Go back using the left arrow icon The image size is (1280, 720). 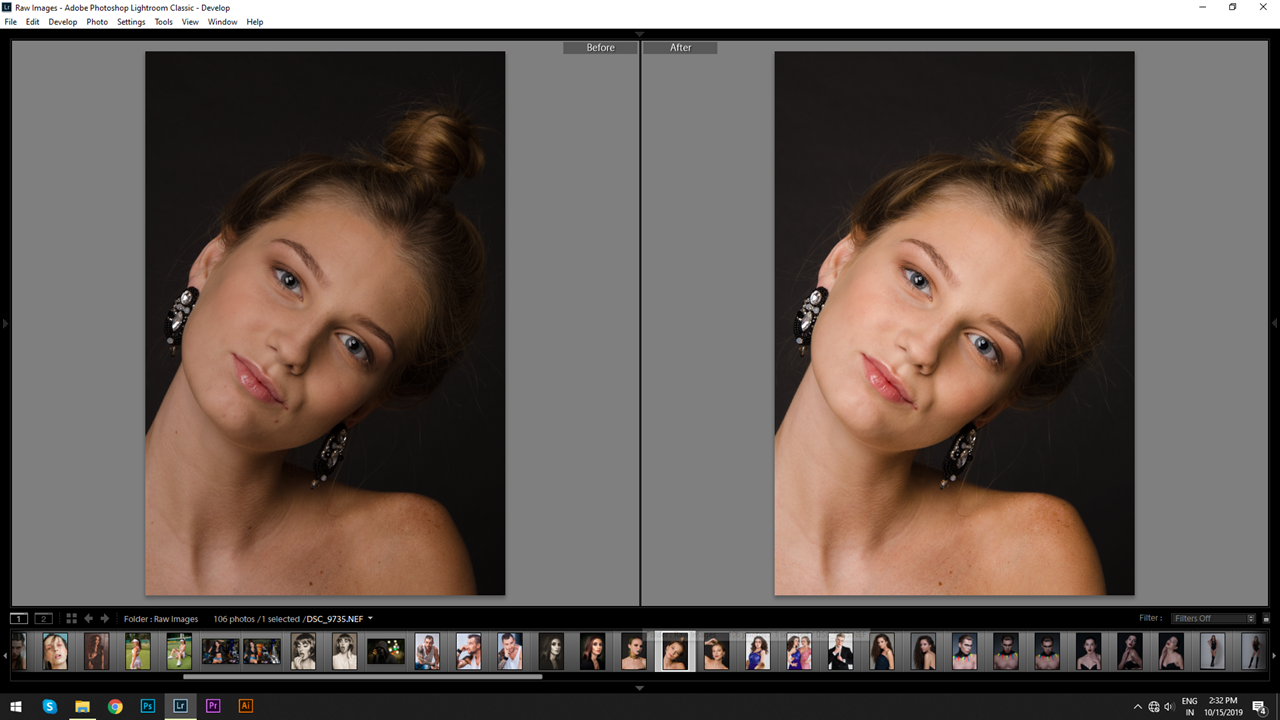pyautogui.click(x=88, y=619)
